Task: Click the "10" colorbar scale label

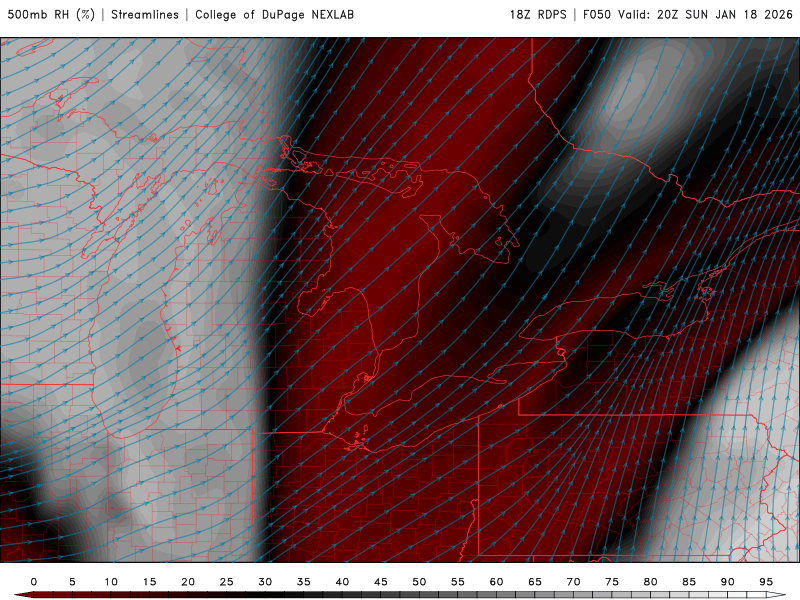Action: tap(111, 582)
